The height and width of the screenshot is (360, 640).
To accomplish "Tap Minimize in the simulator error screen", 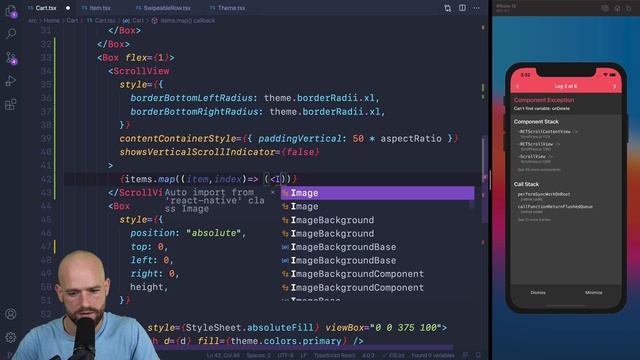I will coord(593,293).
